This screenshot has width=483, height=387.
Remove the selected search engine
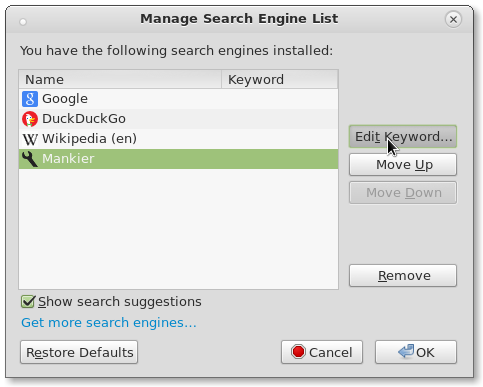(403, 276)
